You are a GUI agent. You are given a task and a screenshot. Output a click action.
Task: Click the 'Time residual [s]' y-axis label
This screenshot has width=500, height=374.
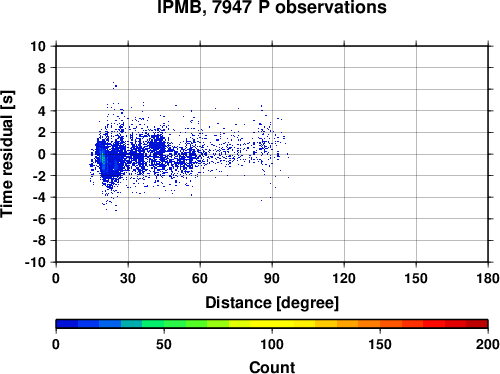tap(7, 154)
